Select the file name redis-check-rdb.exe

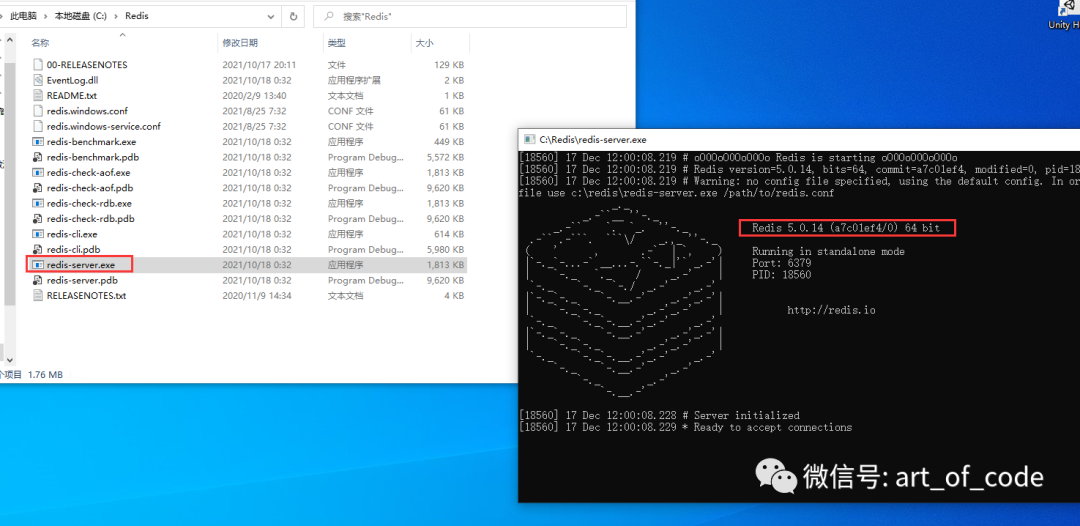coord(89,203)
